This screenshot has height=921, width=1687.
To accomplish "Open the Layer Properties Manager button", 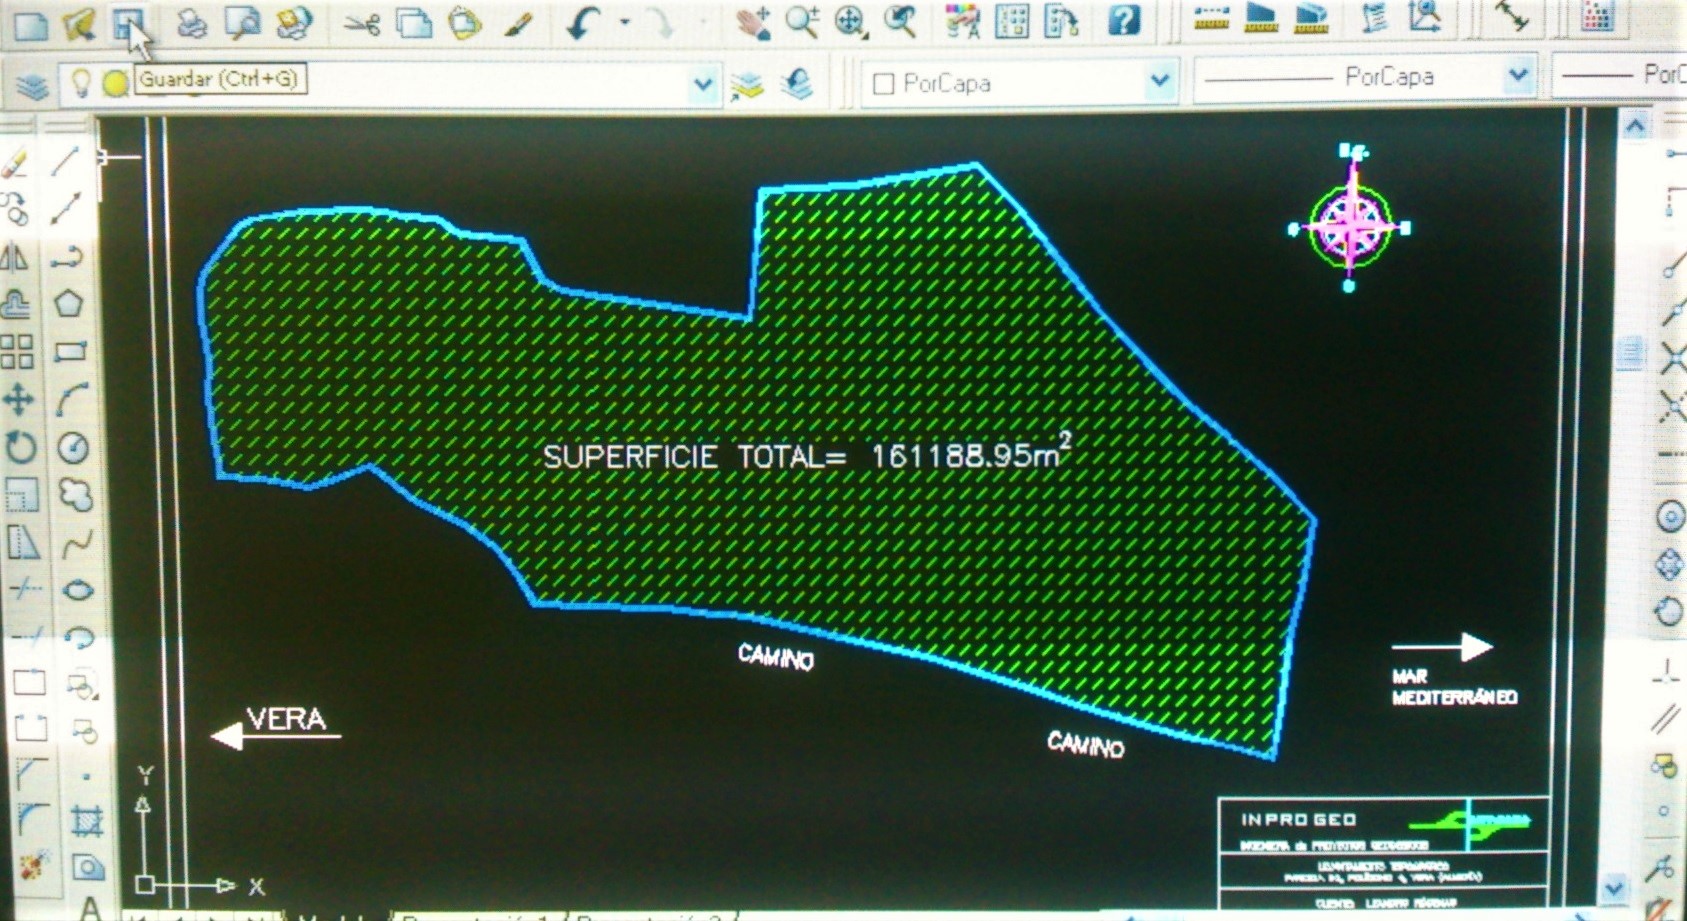I will tap(32, 87).
